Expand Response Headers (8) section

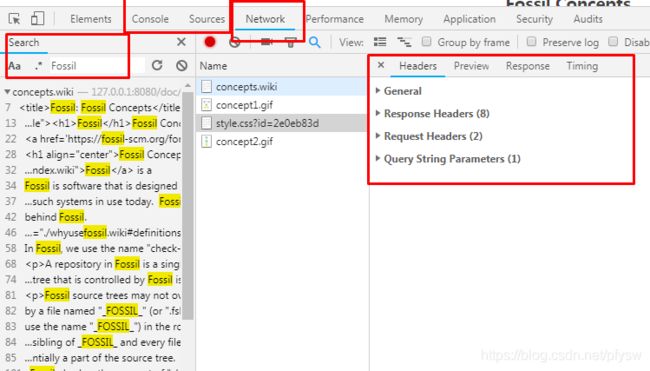[x=432, y=114]
